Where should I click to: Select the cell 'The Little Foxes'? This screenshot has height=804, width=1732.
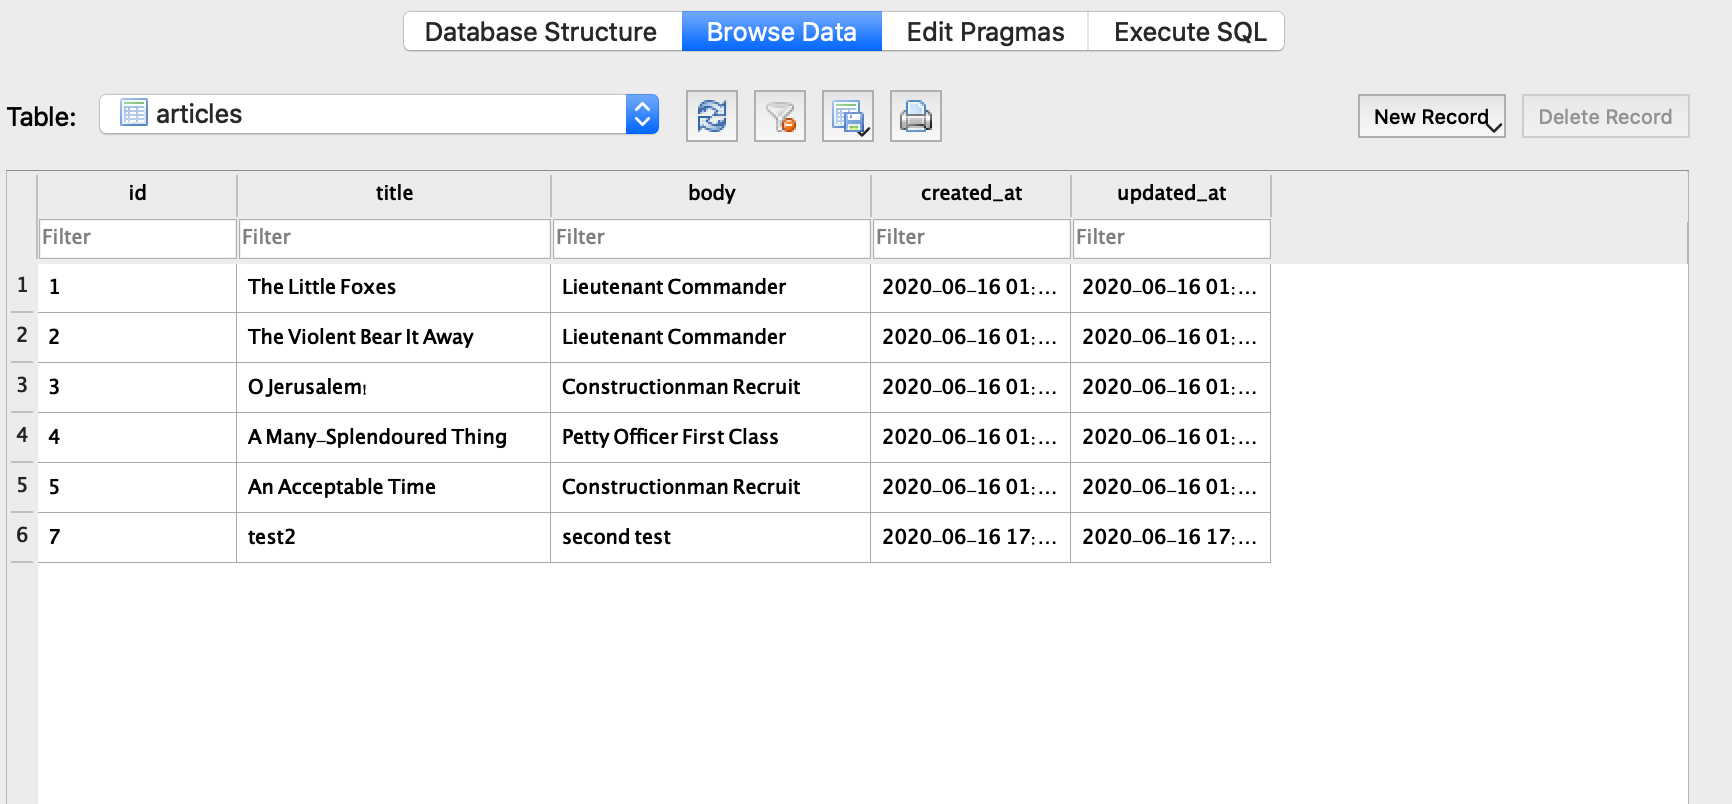point(322,287)
